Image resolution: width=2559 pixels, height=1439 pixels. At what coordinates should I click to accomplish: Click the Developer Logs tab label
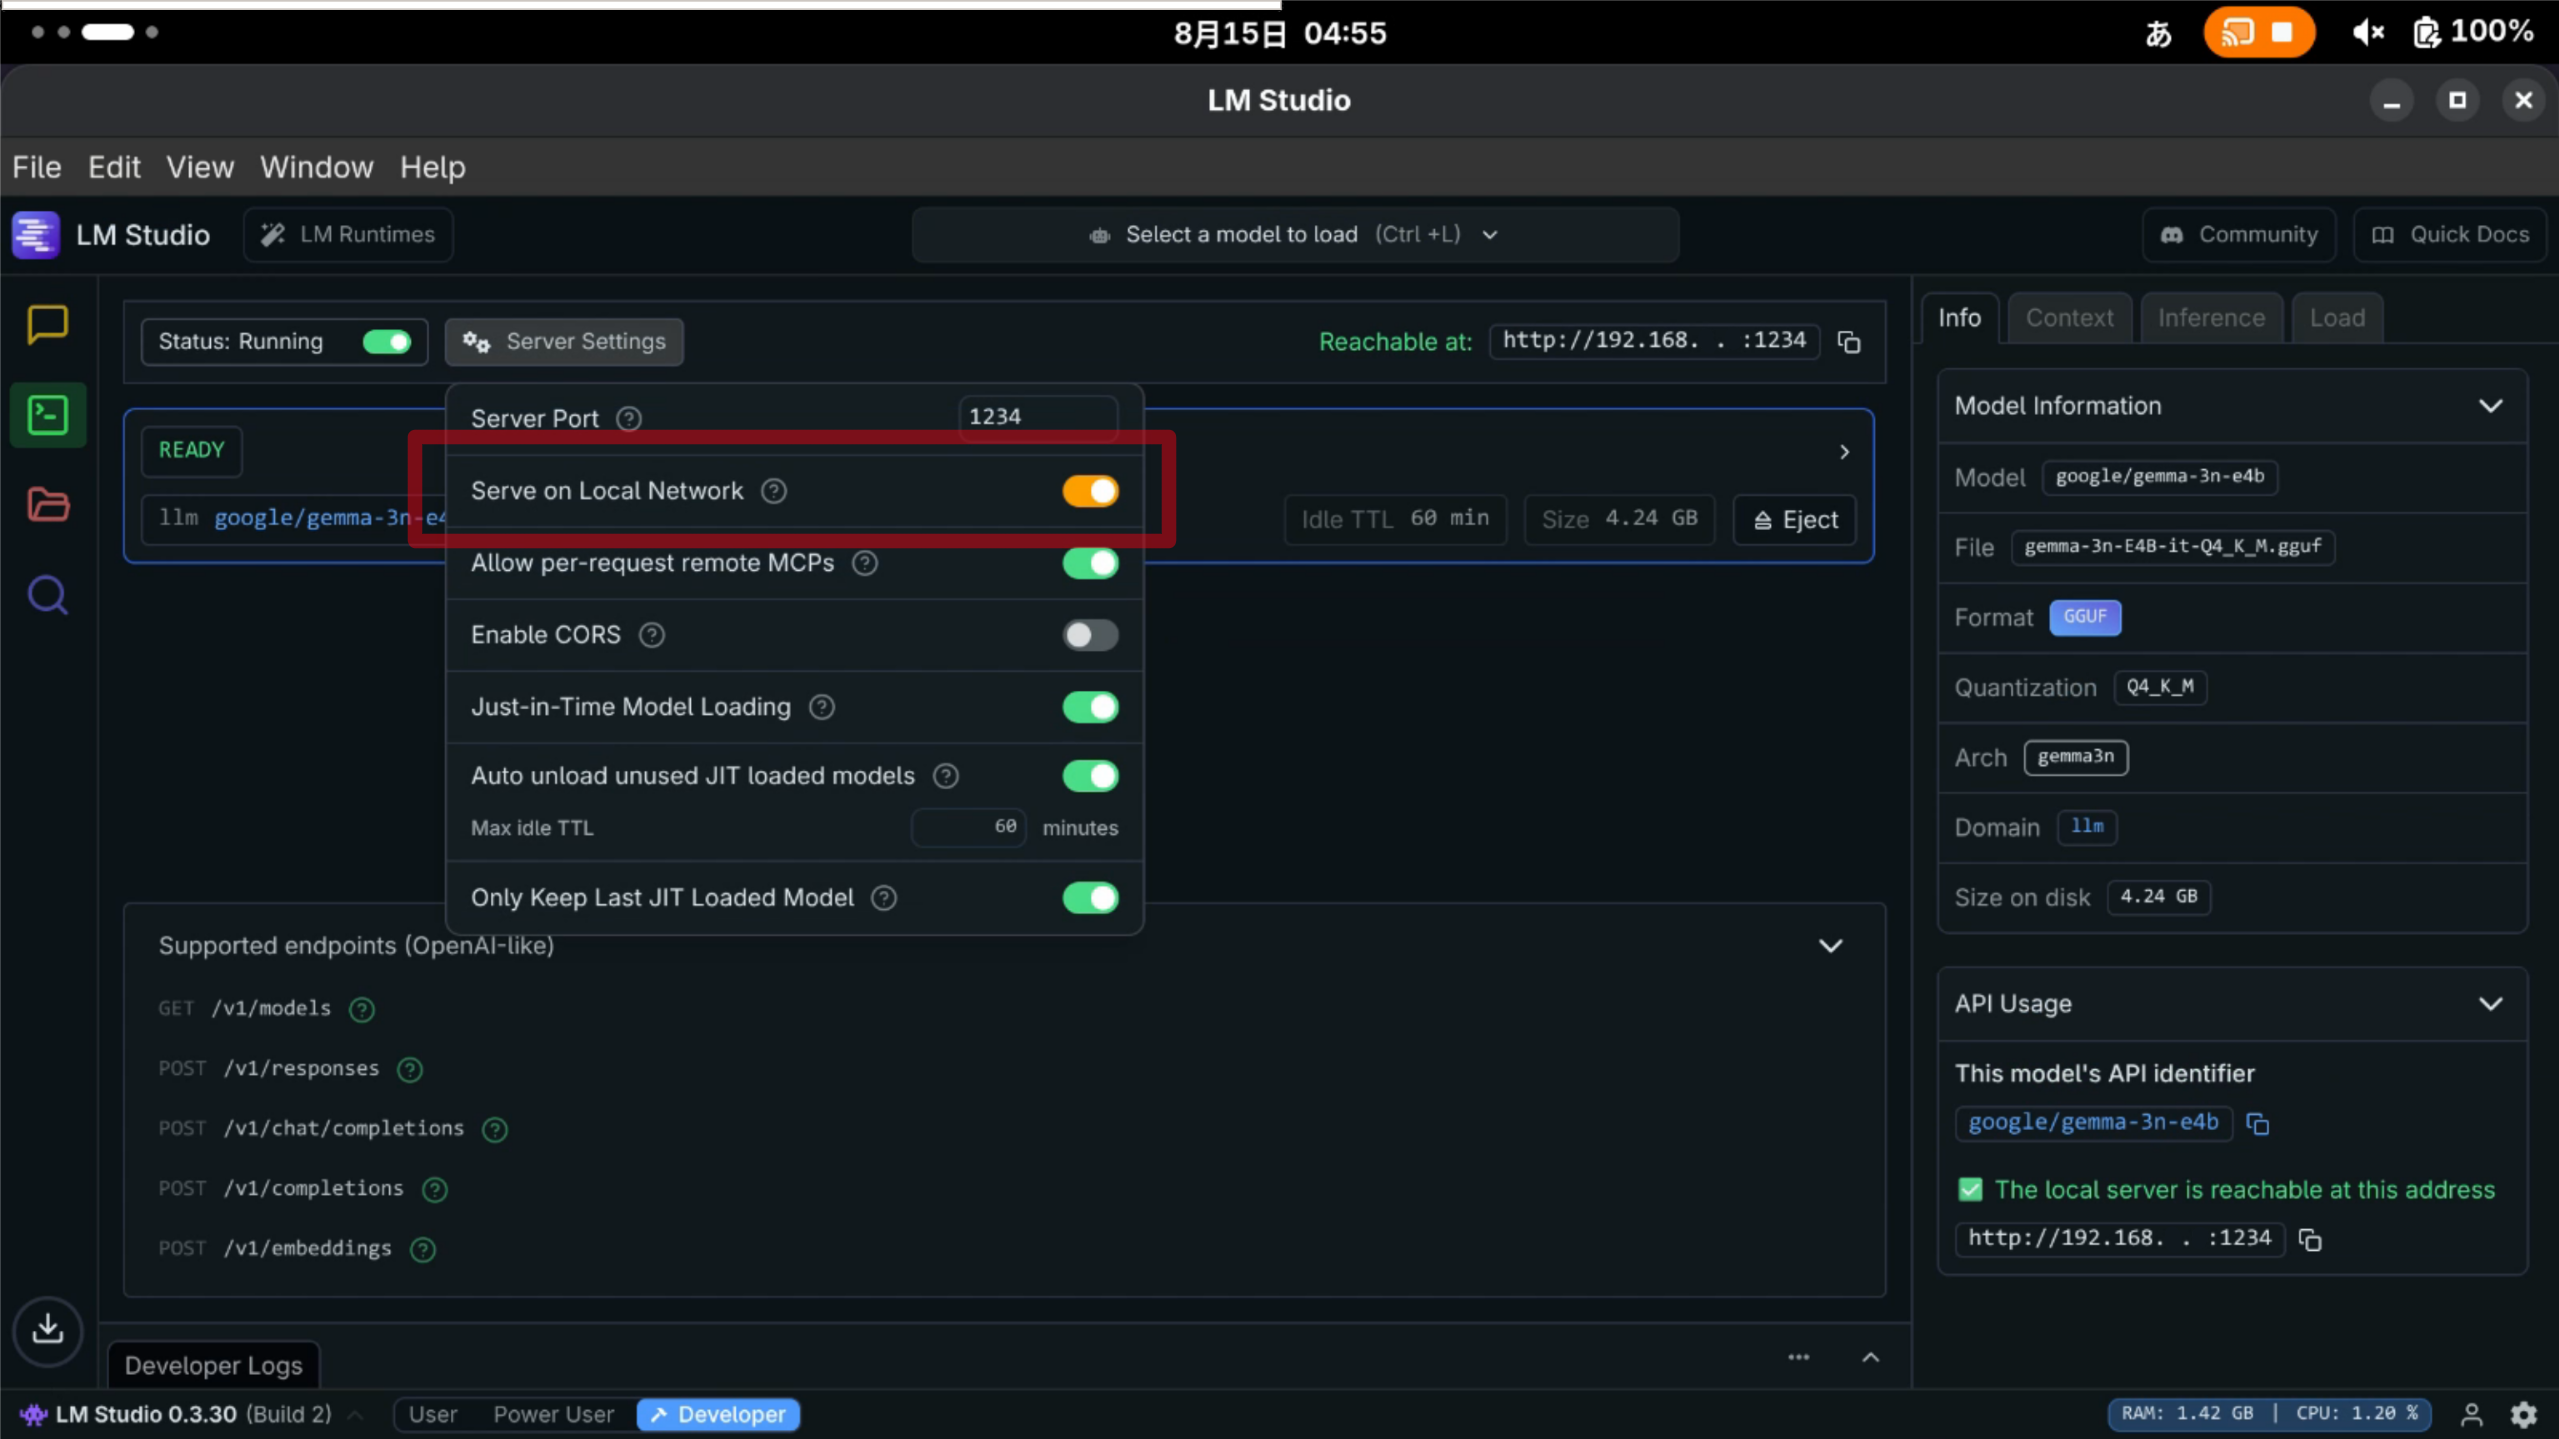pos(213,1365)
